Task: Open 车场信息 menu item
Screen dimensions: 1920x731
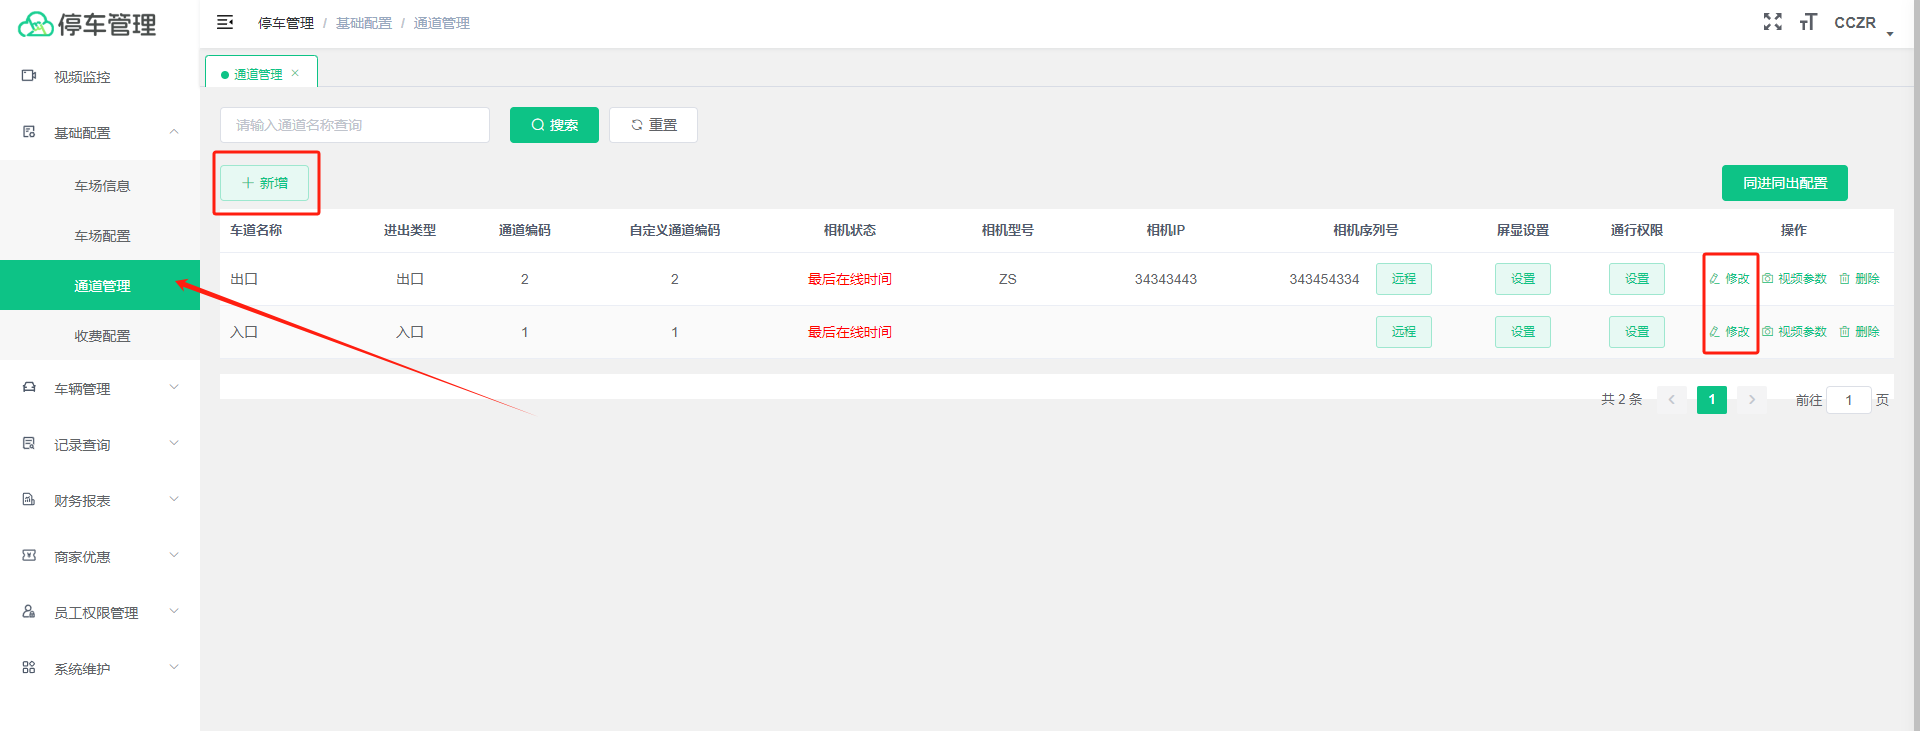Action: click(x=100, y=186)
